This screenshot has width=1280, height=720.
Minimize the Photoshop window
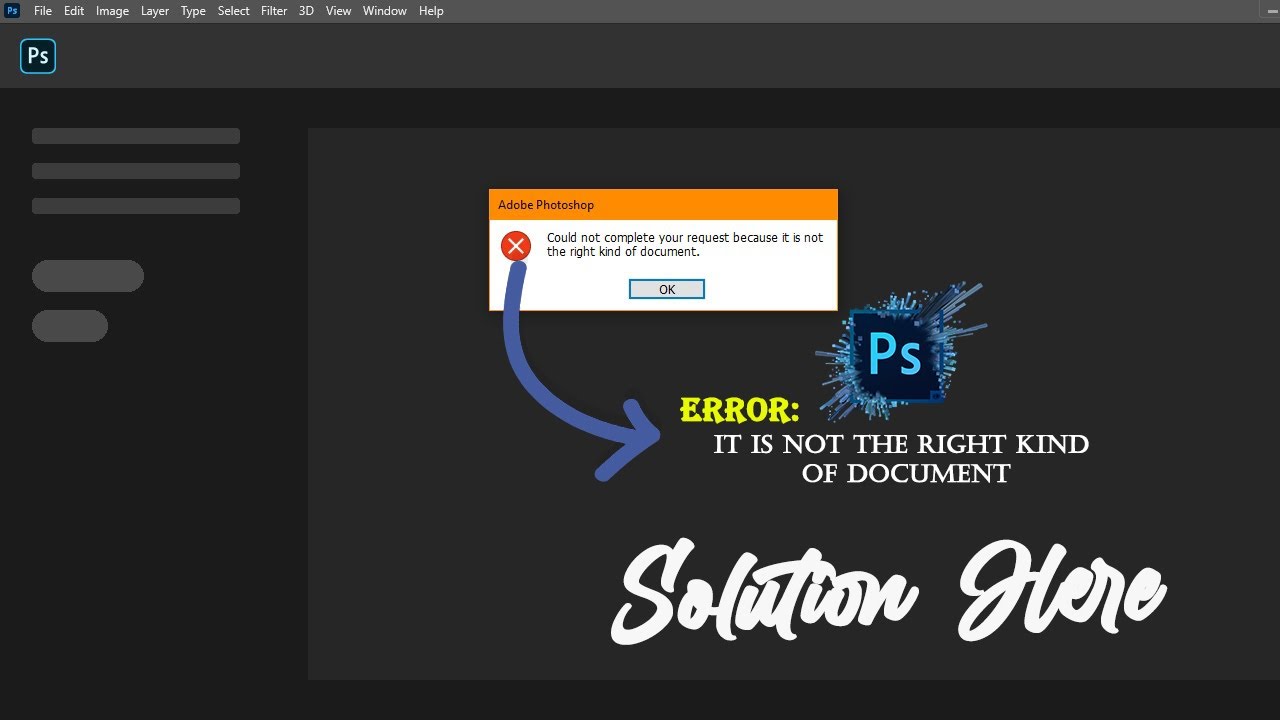point(1270,10)
